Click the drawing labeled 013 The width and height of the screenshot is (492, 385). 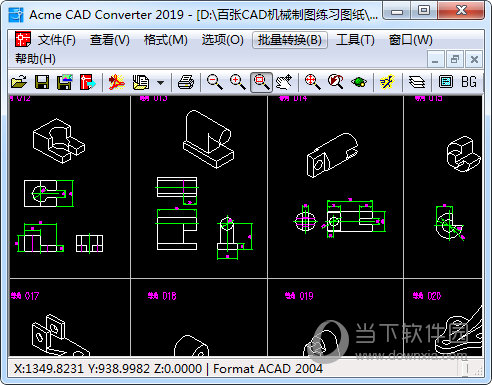click(x=199, y=187)
